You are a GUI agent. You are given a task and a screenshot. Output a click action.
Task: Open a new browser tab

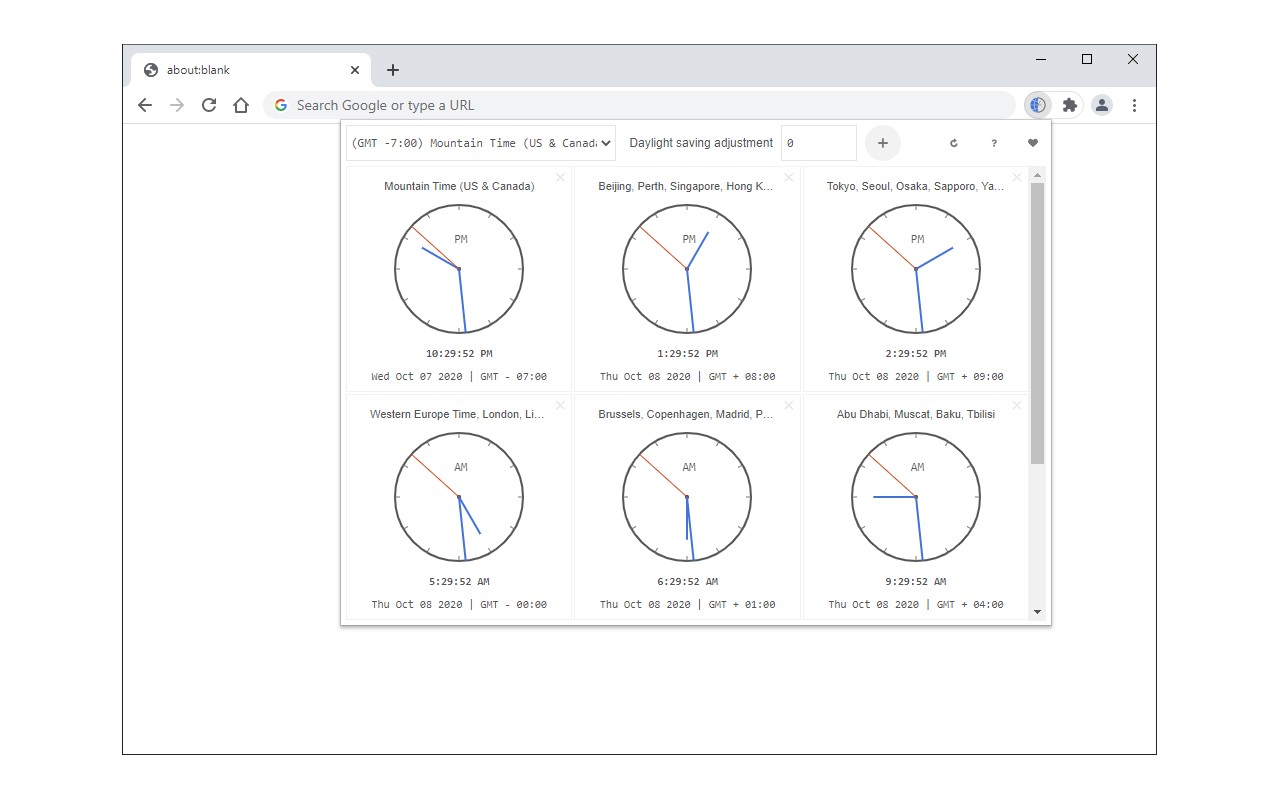[x=393, y=70]
